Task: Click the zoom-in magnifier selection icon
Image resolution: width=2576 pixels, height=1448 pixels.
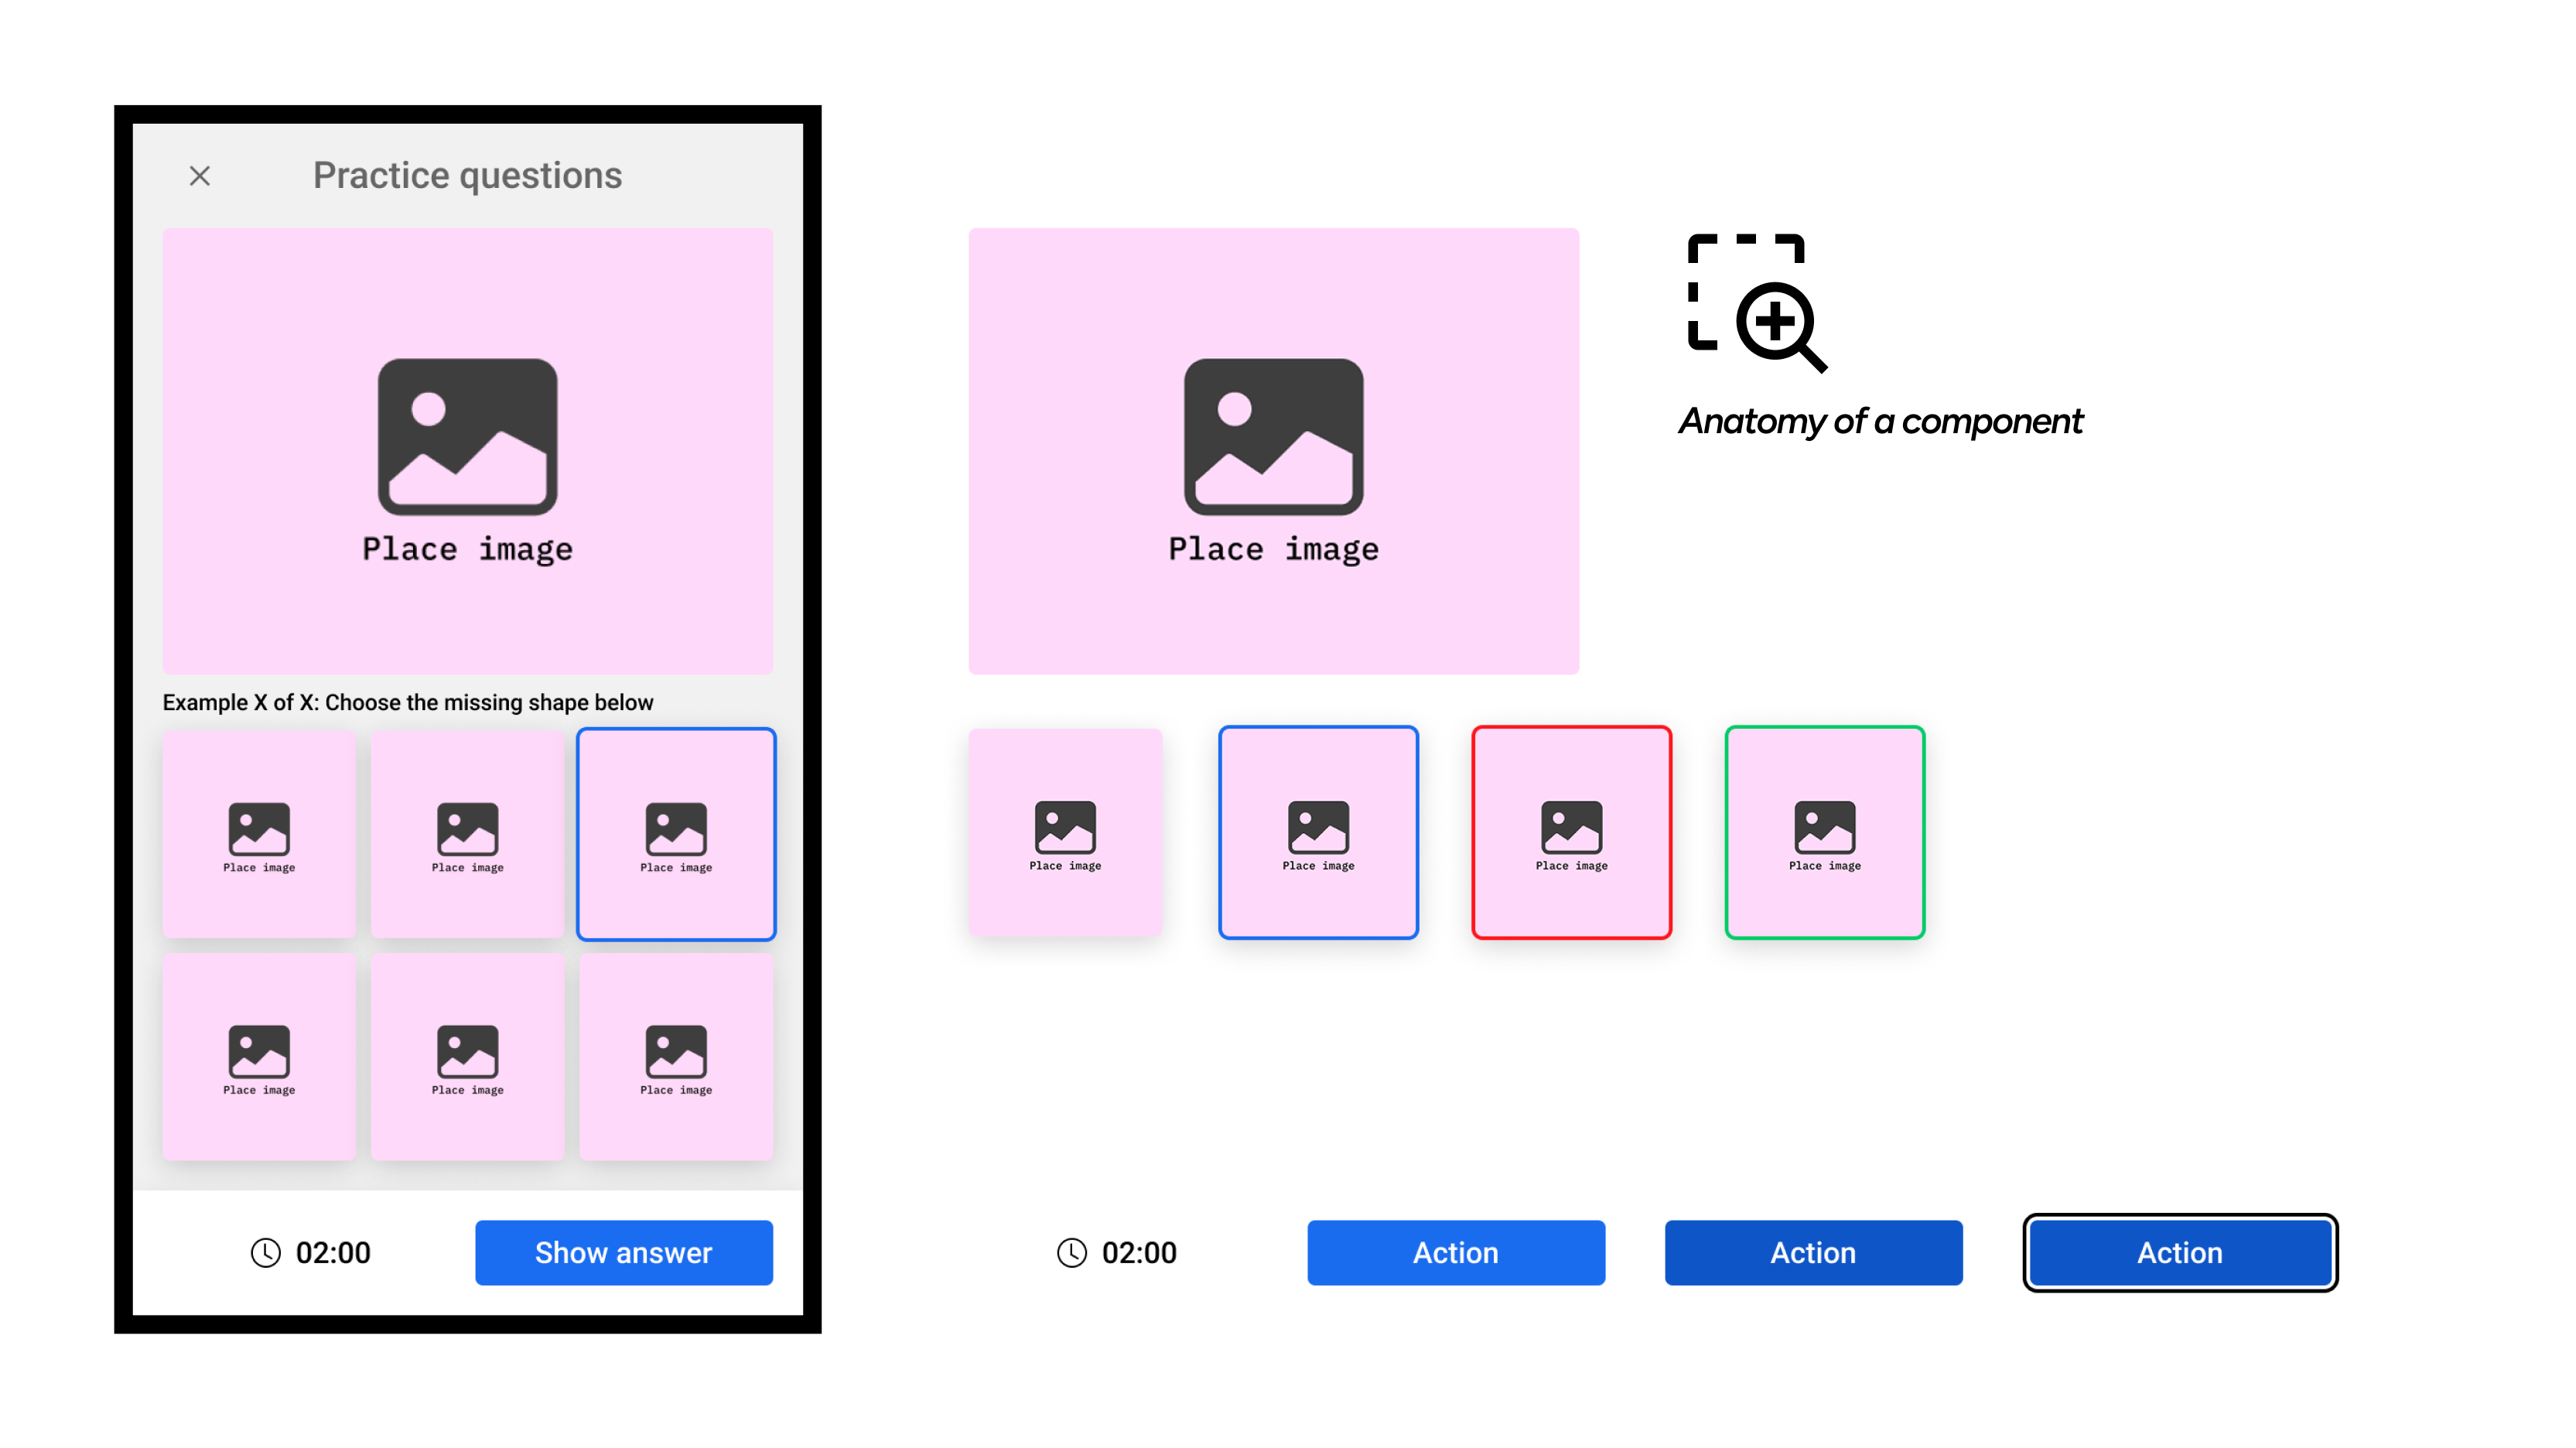Action: [1757, 303]
